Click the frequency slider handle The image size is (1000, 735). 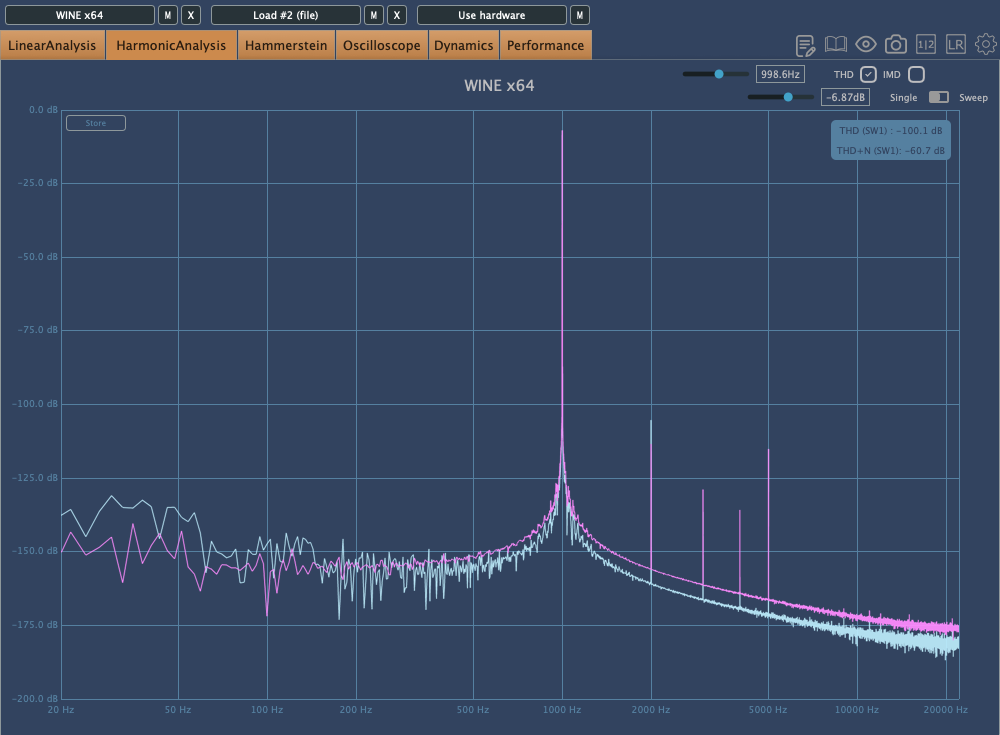(x=719, y=74)
